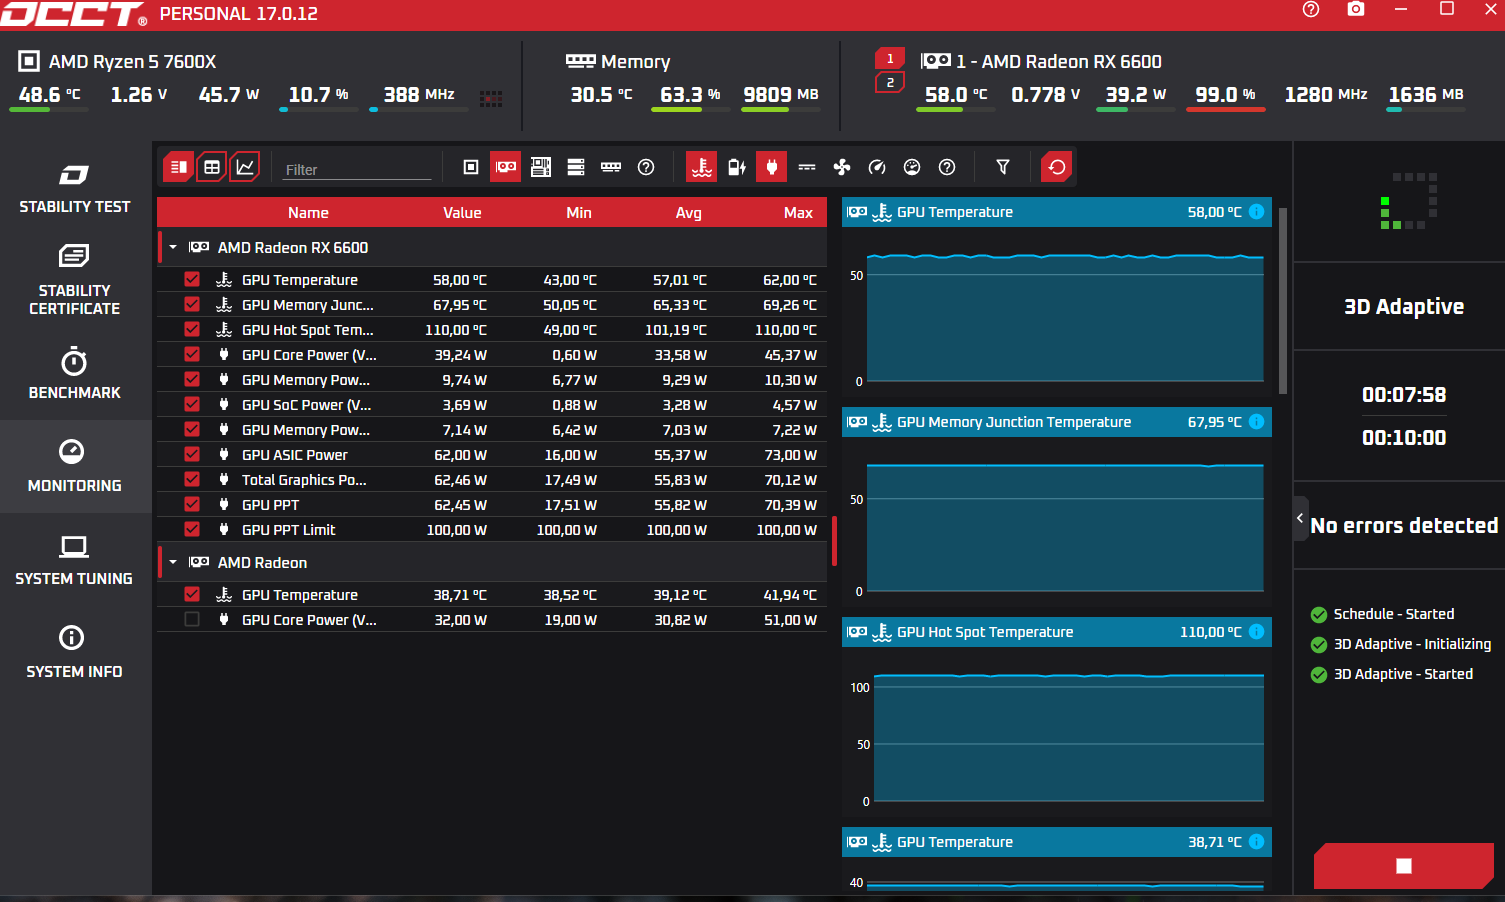Select GPU number 2 in header
The image size is (1505, 902).
890,82
